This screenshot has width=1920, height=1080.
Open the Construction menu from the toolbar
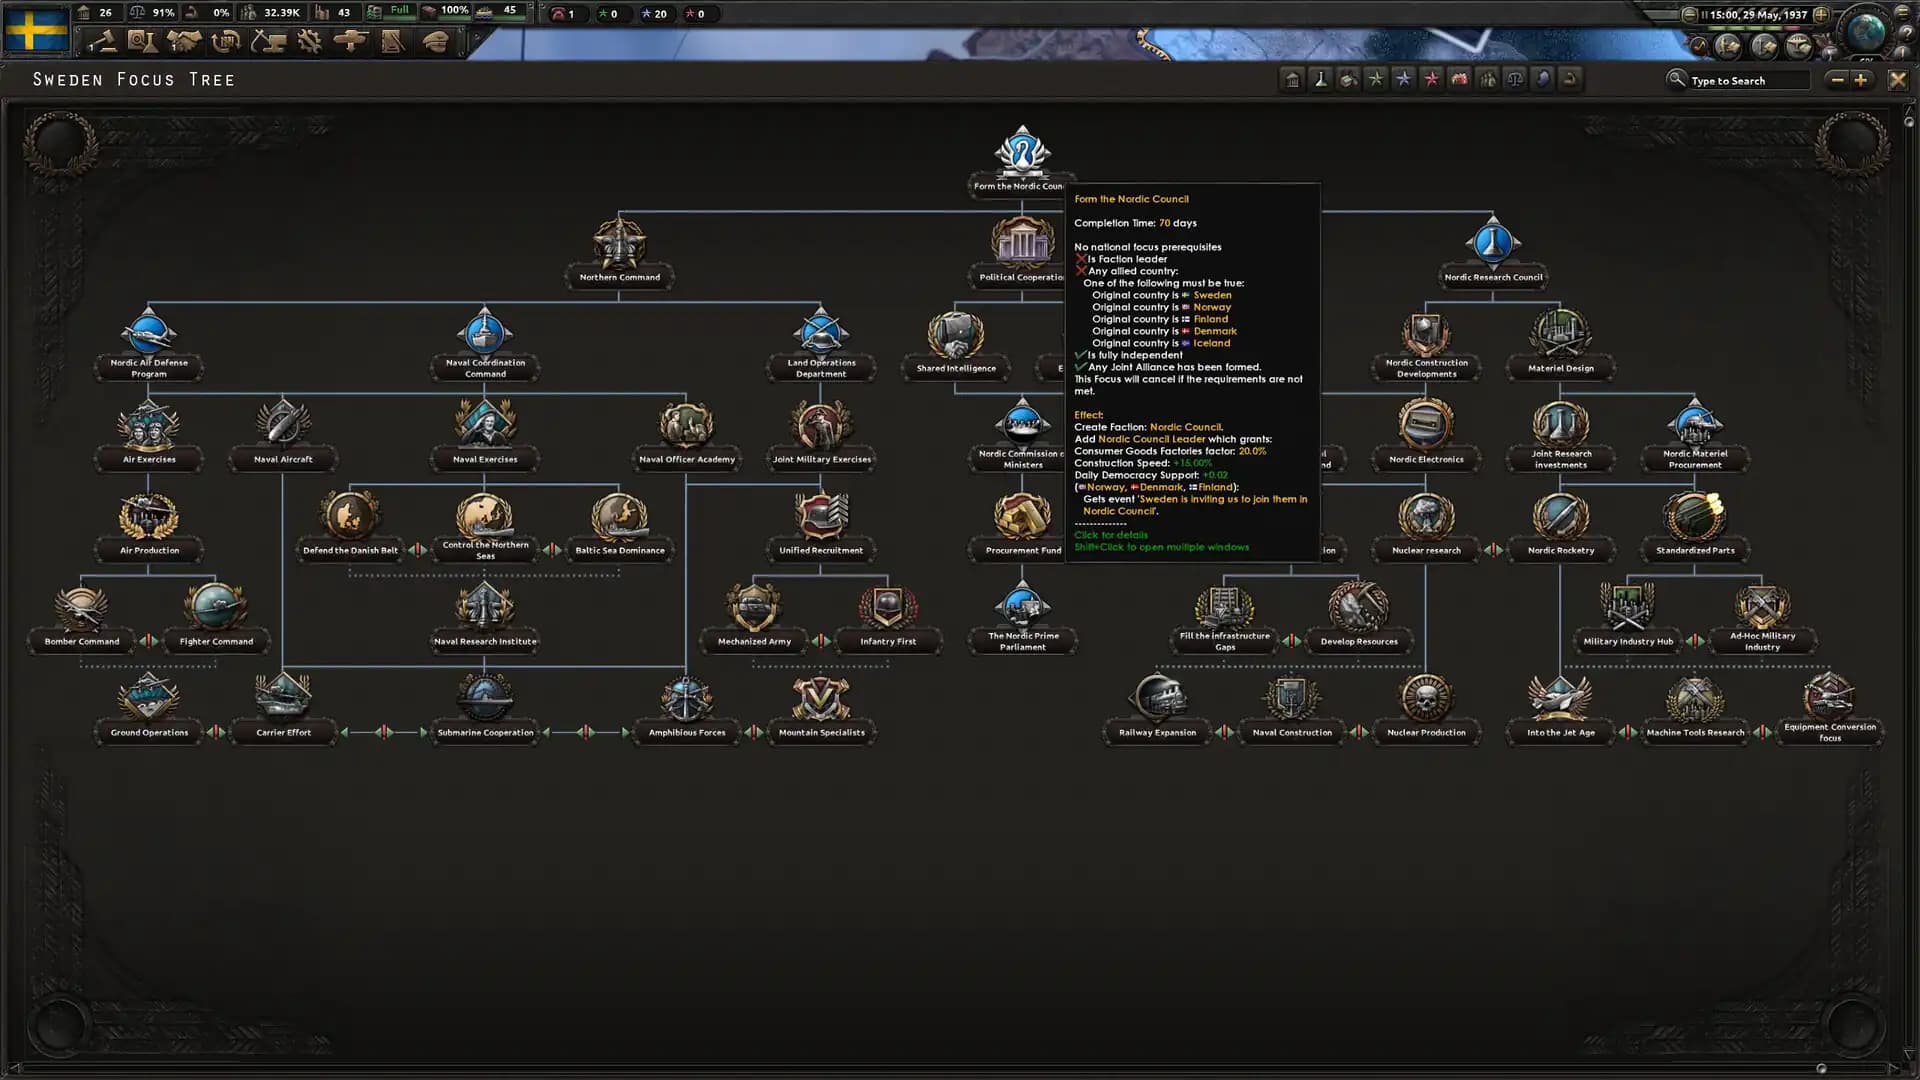pyautogui.click(x=268, y=42)
